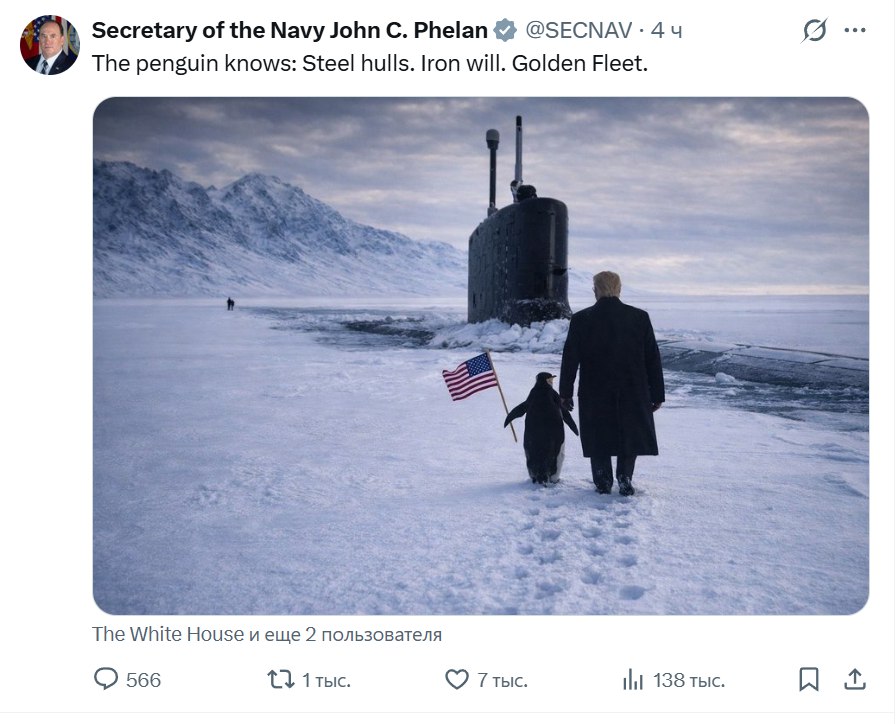
Task: Click the blue verified checkmark badge
Action: point(506,31)
